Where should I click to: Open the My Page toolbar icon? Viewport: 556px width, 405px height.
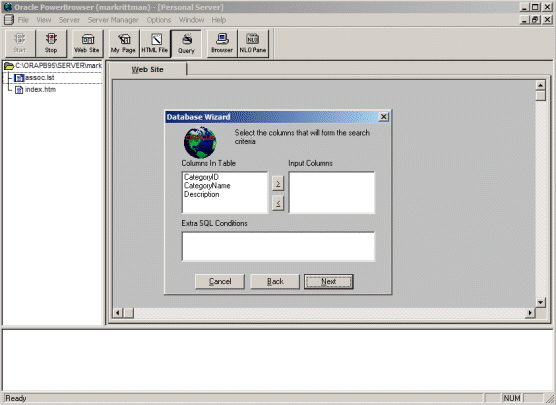pos(124,43)
